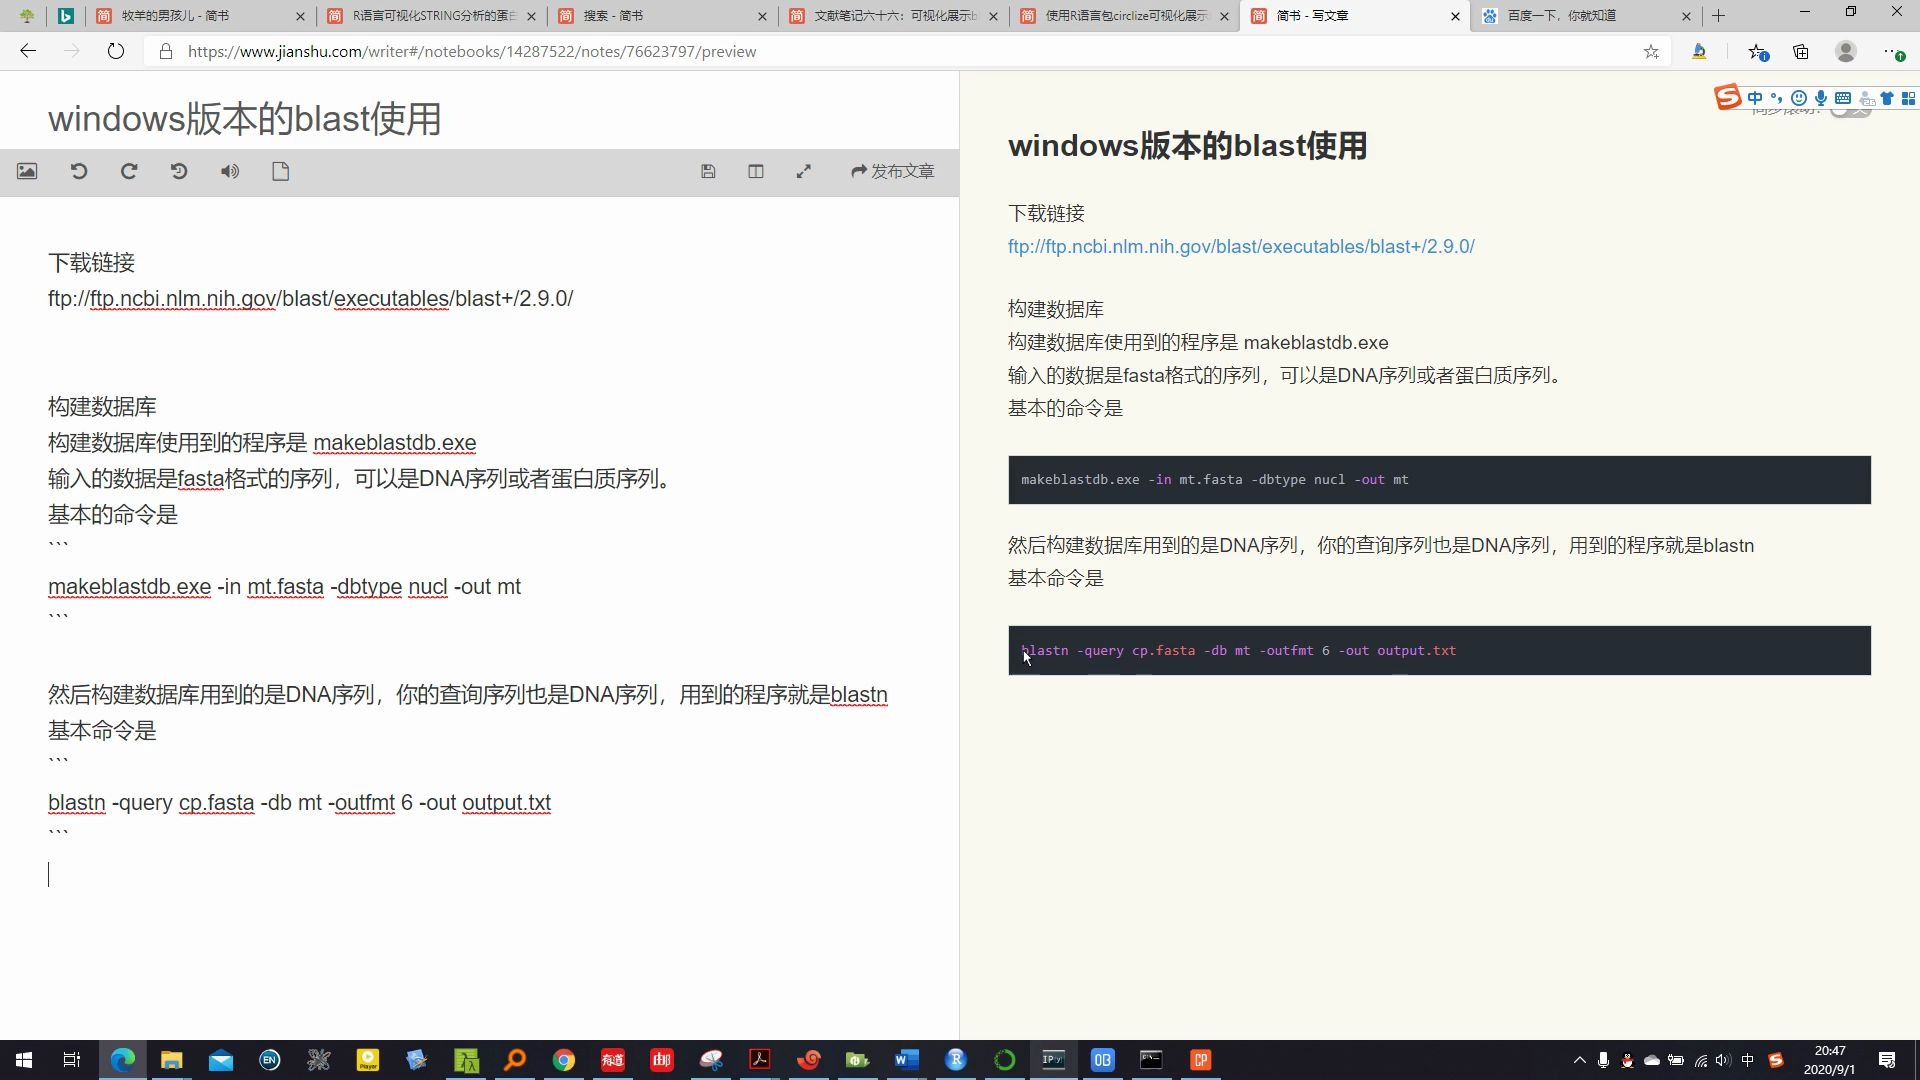Viewport: 1920px width, 1080px height.
Task: Click the redo arrow icon
Action: 129,171
